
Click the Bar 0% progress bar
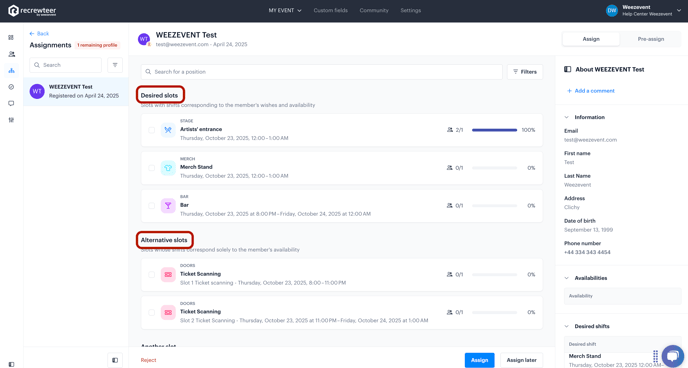(494, 205)
